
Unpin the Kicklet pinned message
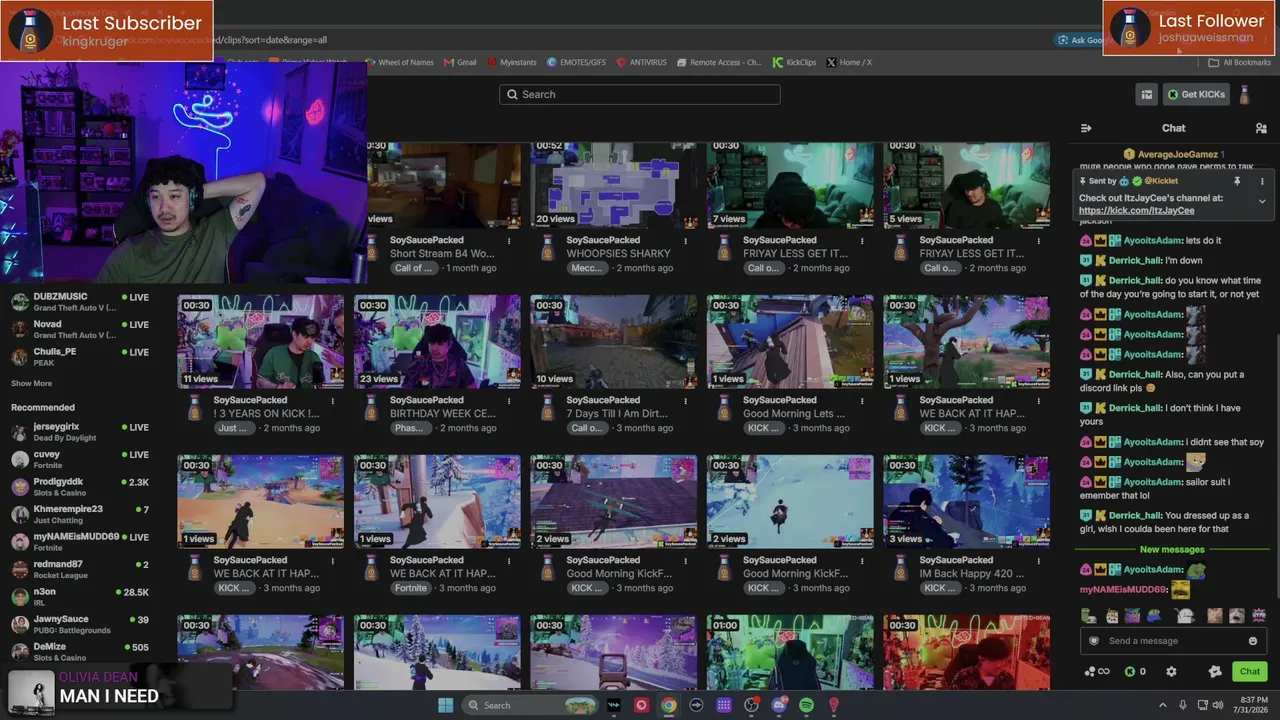(x=1237, y=181)
